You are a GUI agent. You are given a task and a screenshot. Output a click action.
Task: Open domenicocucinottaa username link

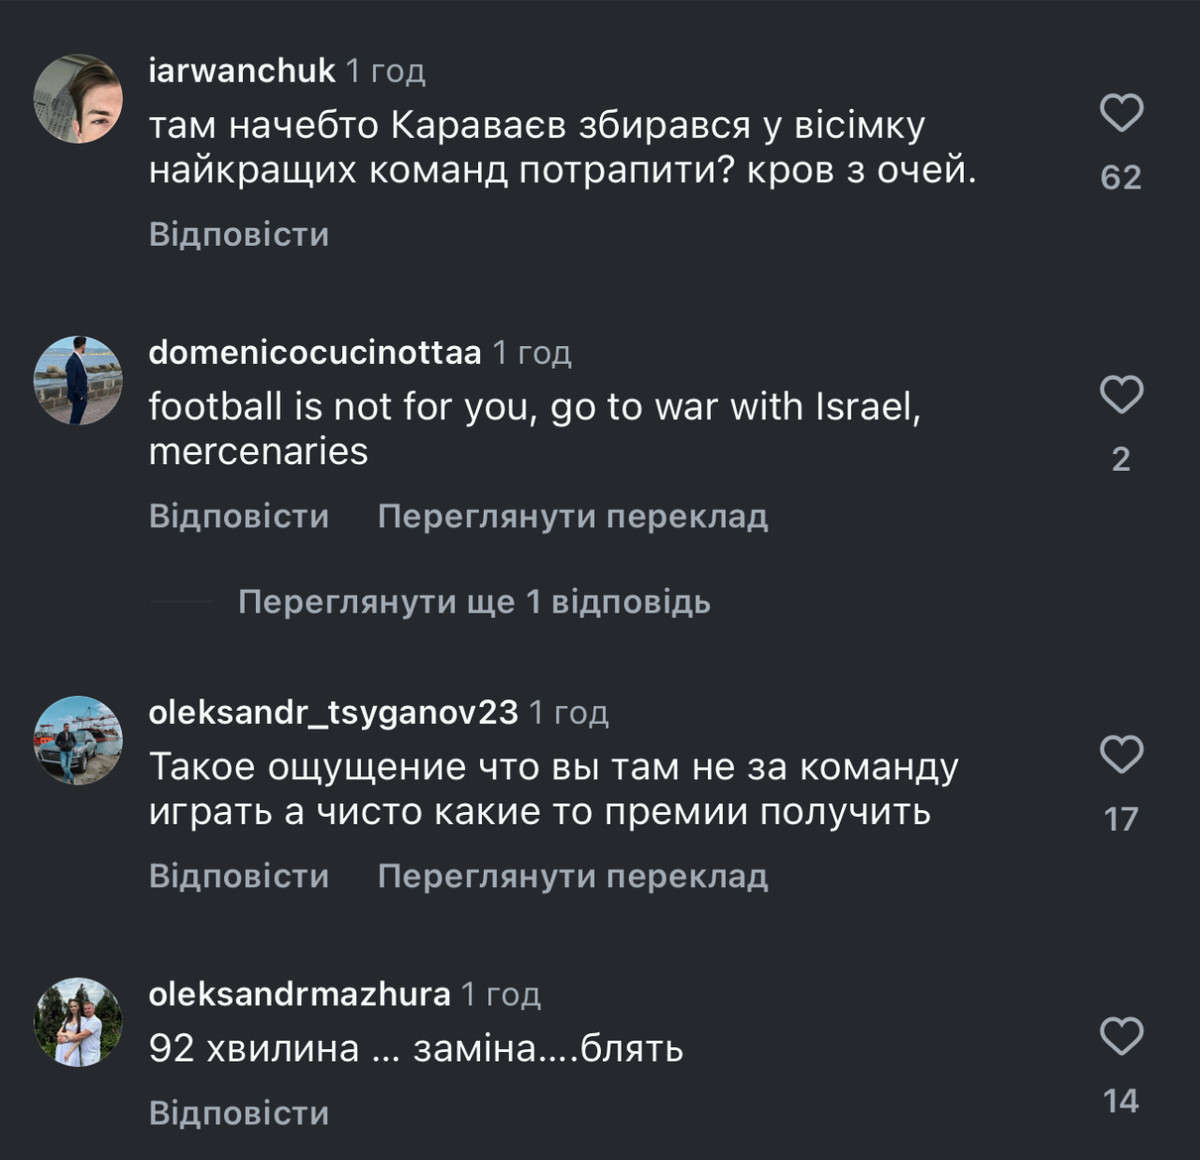[314, 352]
